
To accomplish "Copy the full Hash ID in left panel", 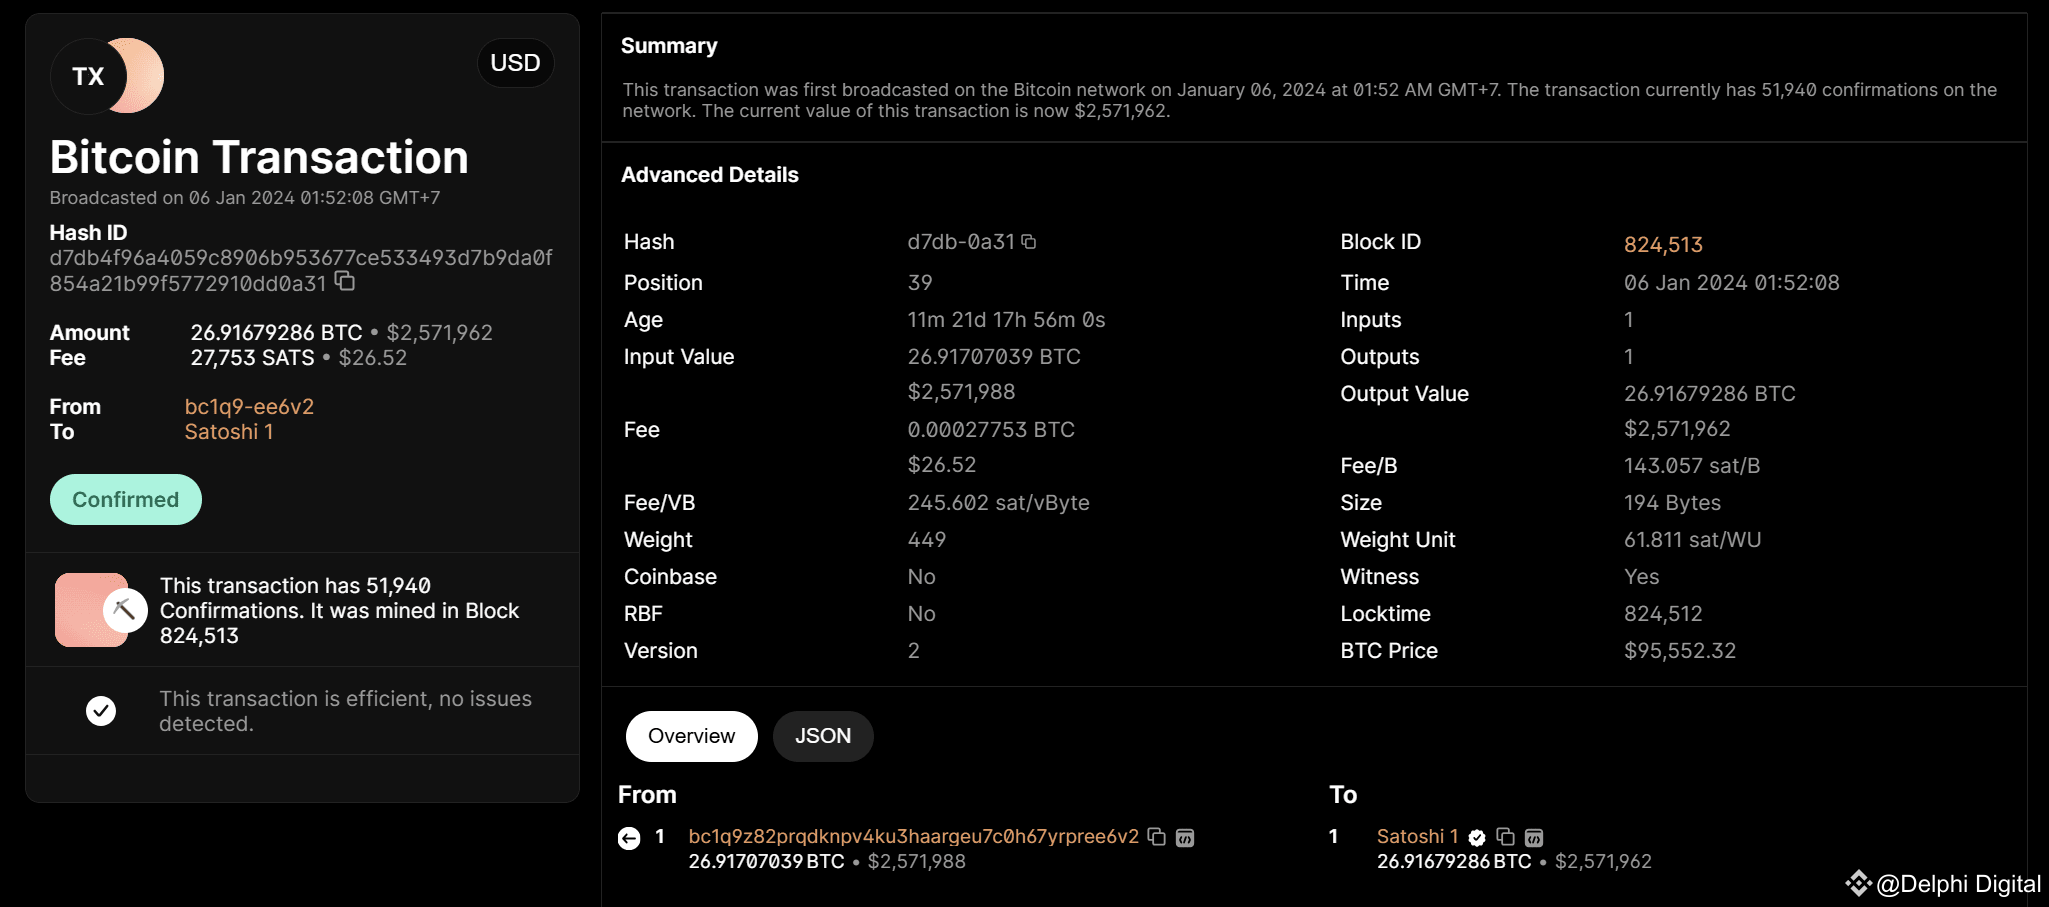I will (x=345, y=281).
